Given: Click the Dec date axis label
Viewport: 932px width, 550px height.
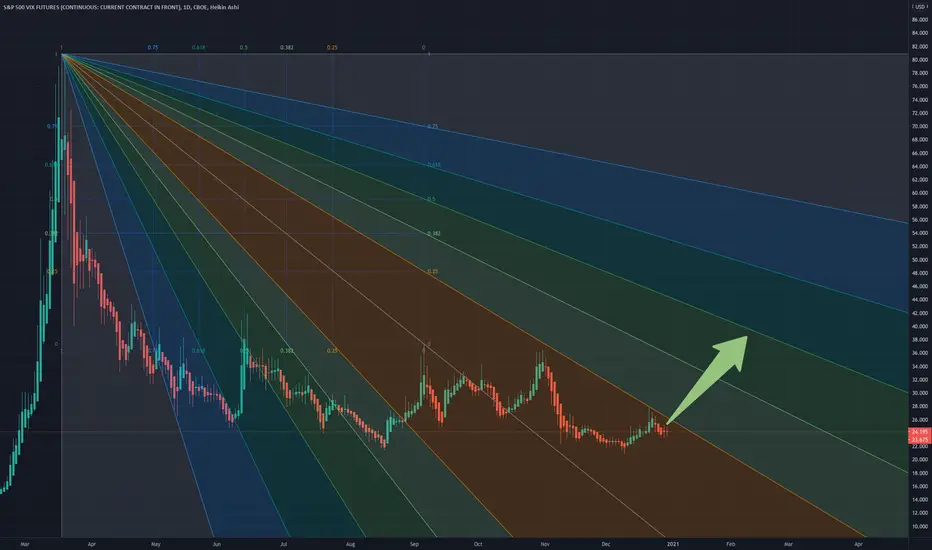Looking at the screenshot, I should (x=606, y=544).
